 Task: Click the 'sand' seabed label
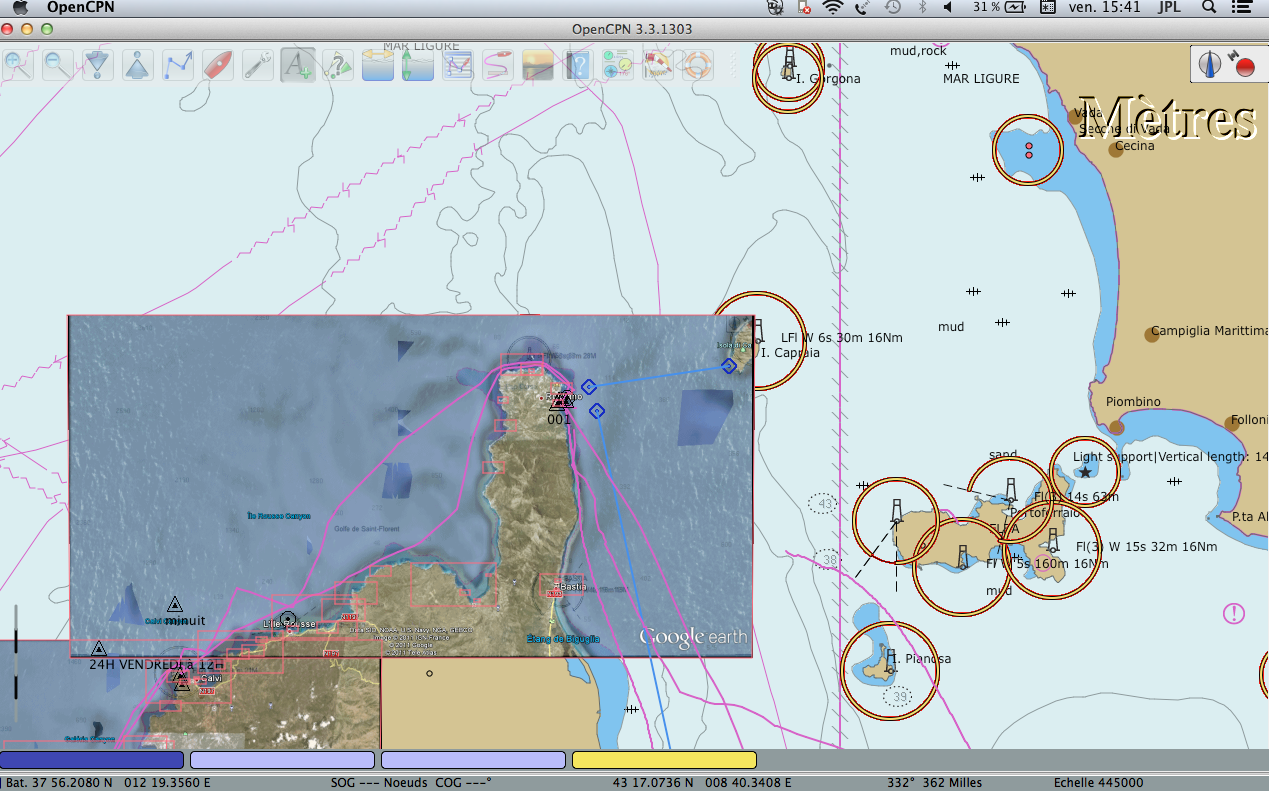click(1003, 455)
